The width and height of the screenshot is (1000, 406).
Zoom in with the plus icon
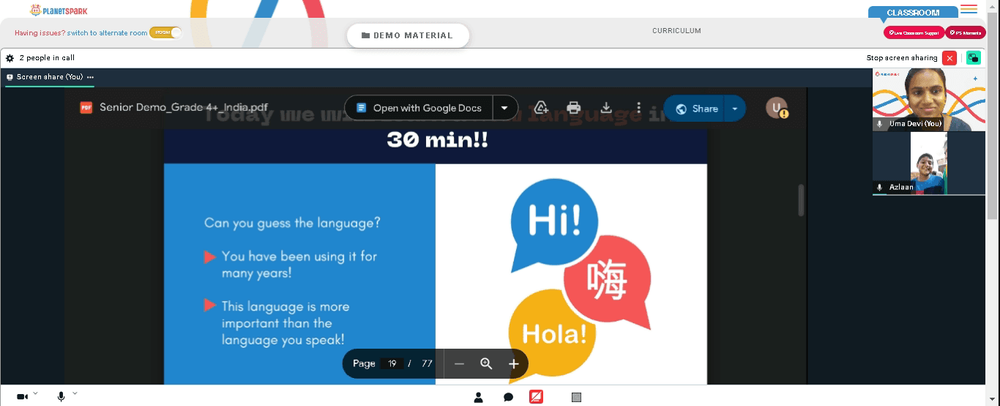click(x=513, y=364)
